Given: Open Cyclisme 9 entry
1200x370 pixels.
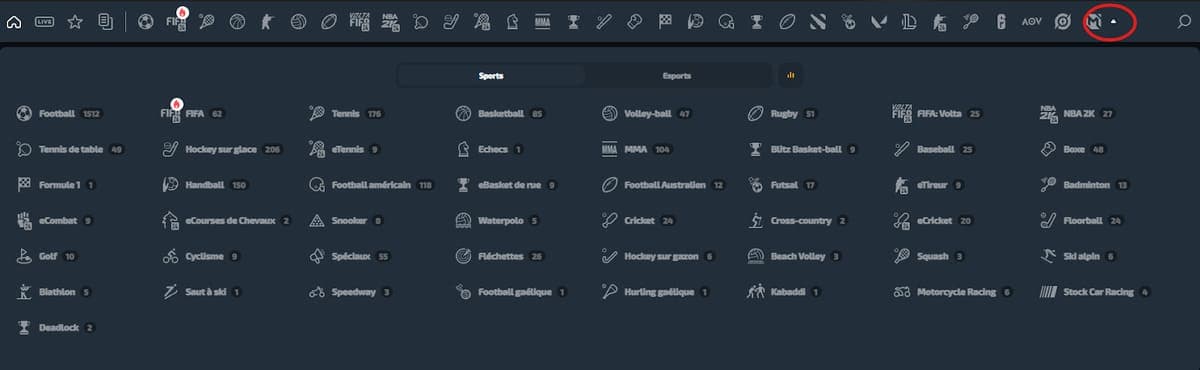Looking at the screenshot, I should pos(201,256).
